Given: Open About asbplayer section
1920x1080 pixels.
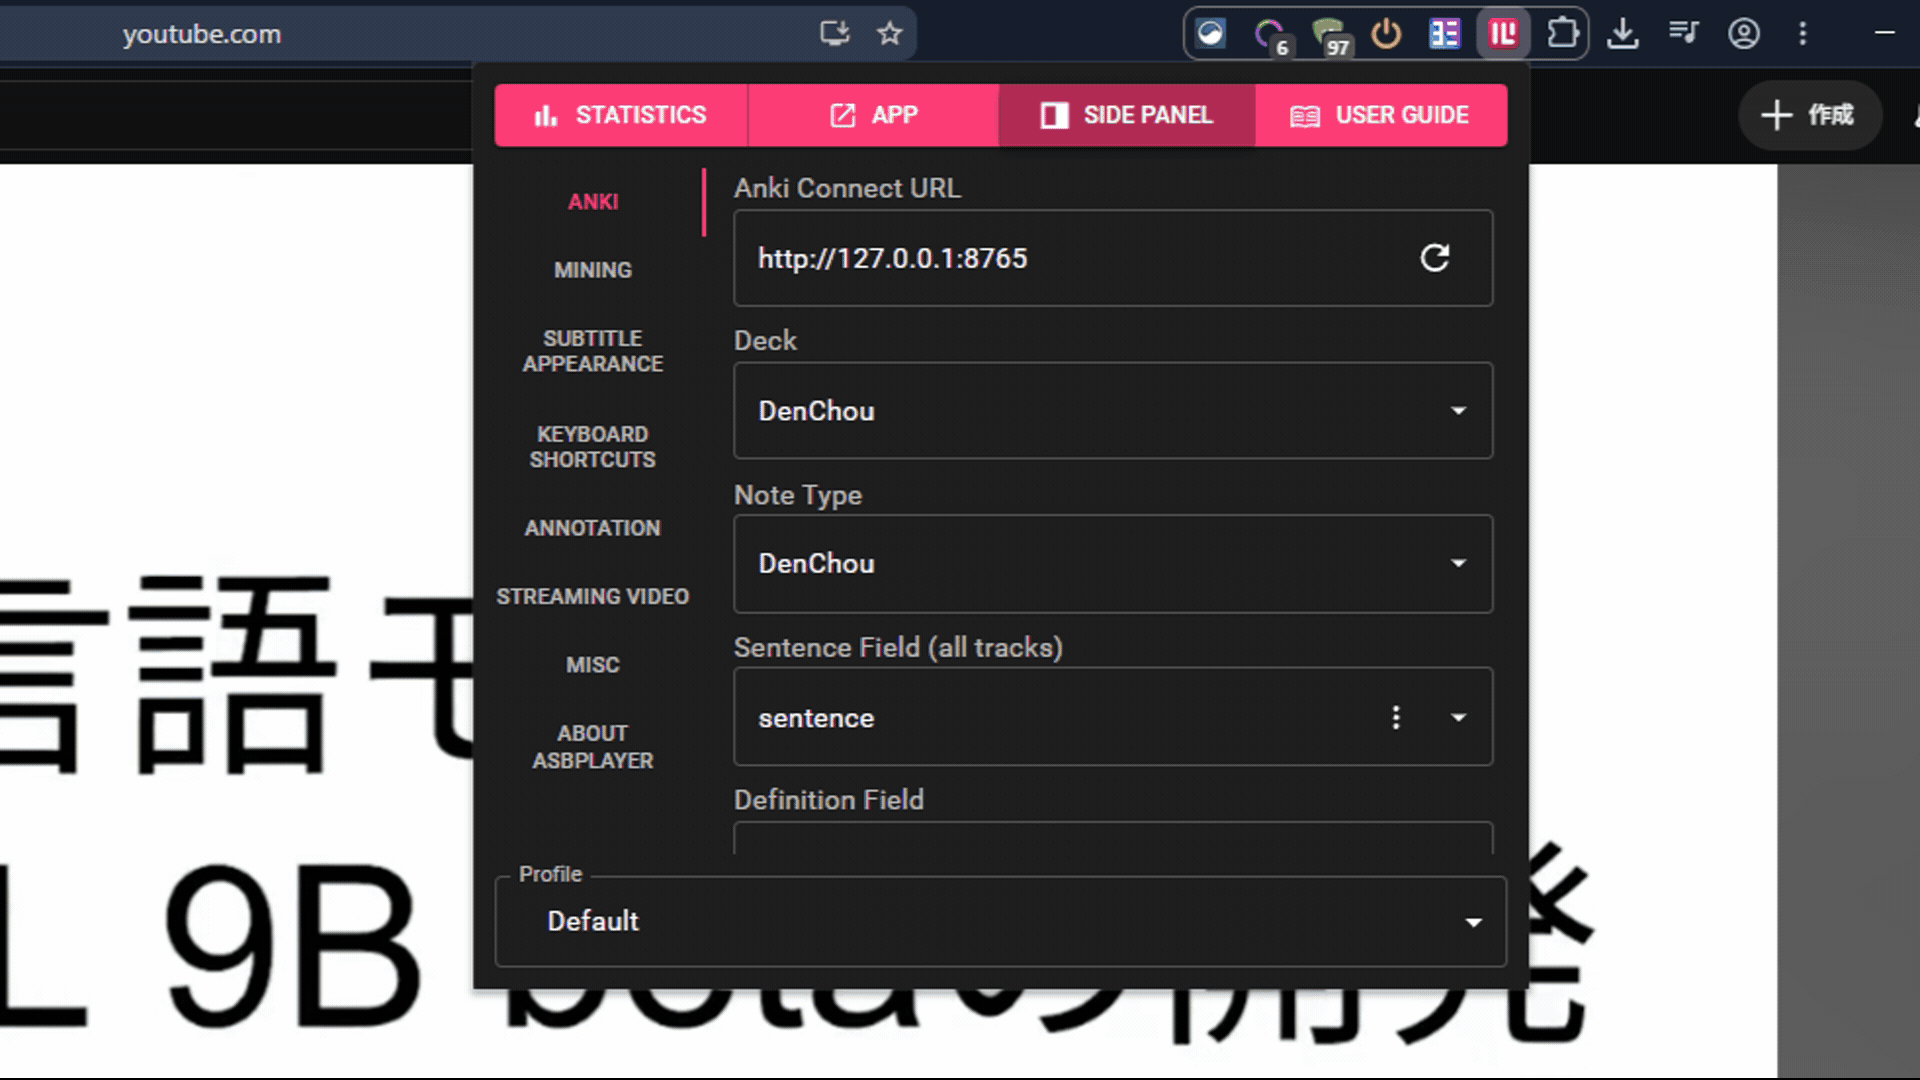Looking at the screenshot, I should tap(593, 747).
